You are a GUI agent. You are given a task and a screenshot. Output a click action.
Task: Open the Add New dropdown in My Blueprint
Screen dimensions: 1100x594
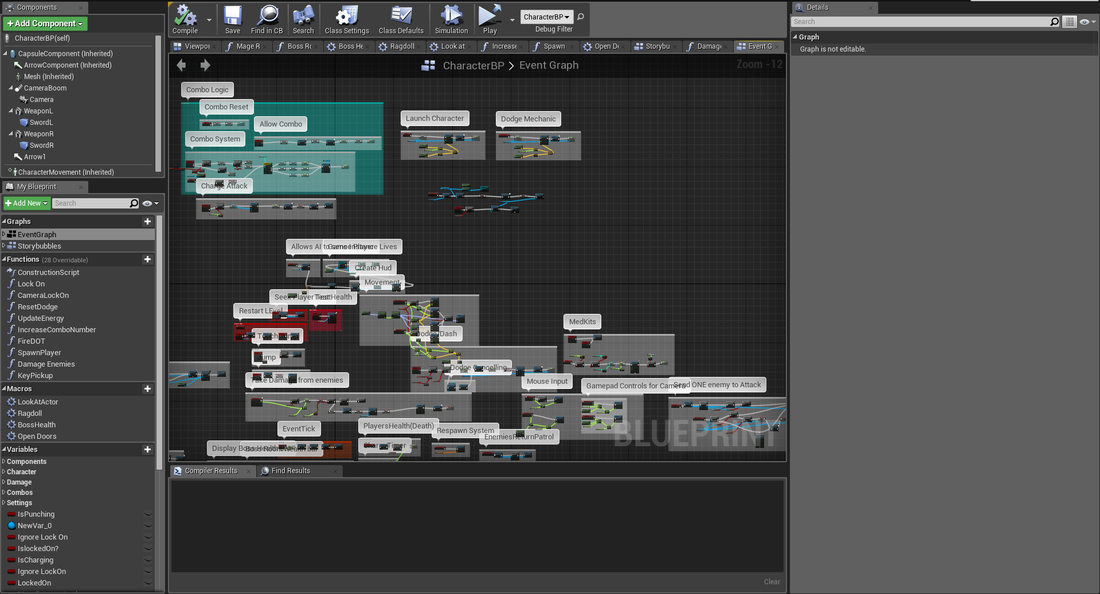tap(26, 203)
